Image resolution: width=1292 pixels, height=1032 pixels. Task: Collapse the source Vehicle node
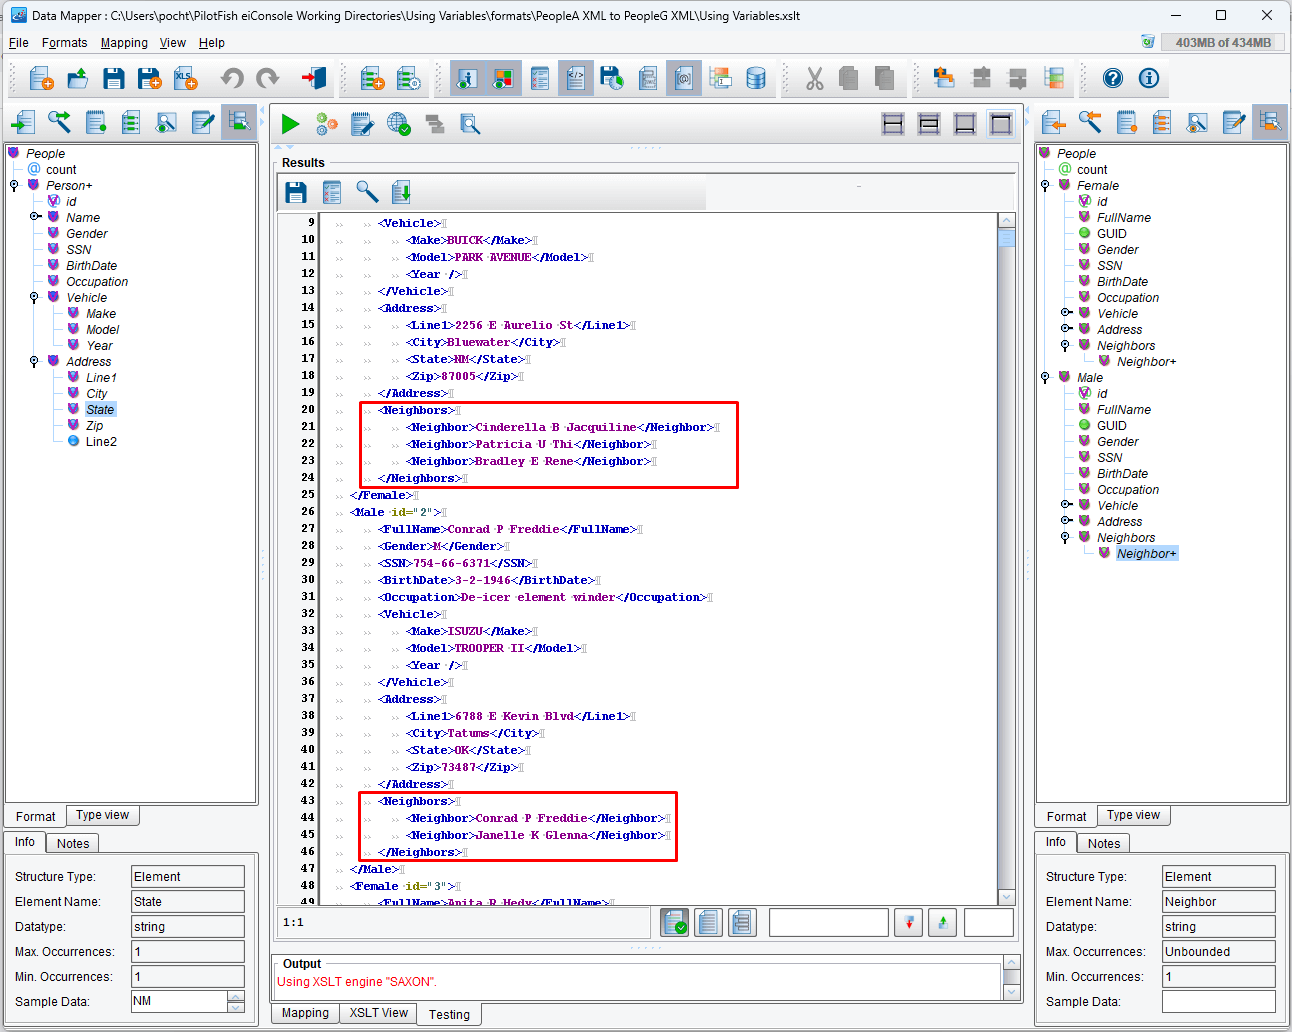(34, 297)
